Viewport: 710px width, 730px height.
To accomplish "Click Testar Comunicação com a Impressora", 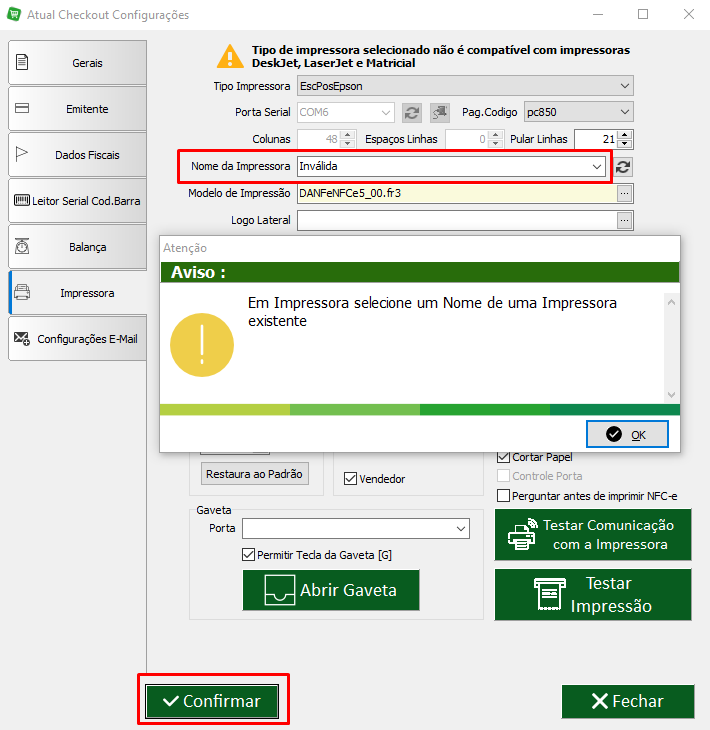I will tap(593, 534).
